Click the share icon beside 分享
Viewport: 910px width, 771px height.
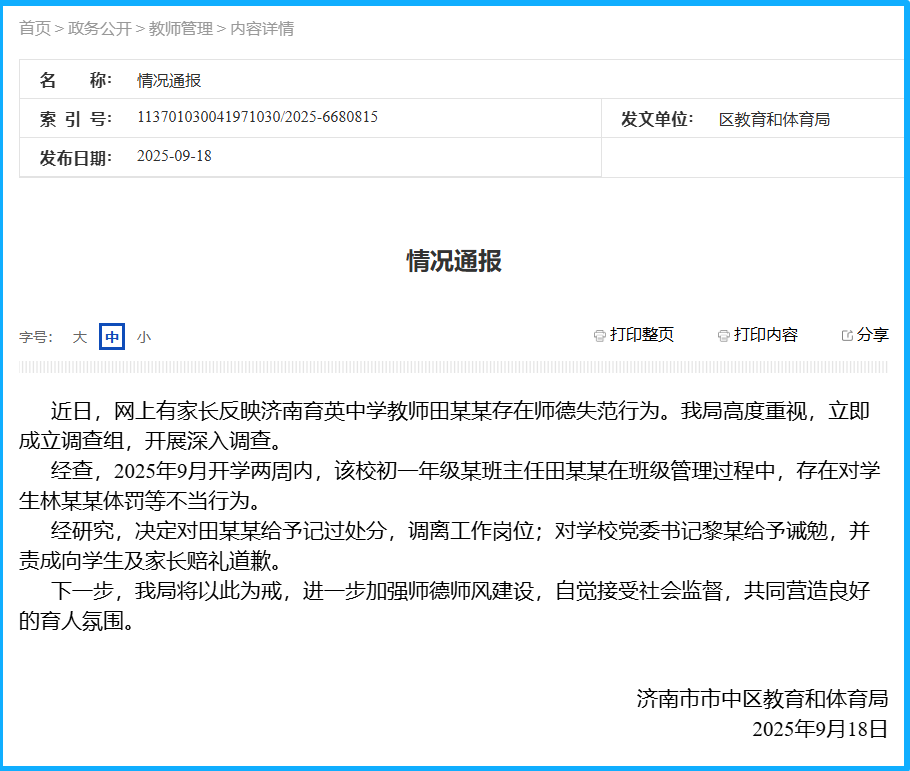pos(847,336)
